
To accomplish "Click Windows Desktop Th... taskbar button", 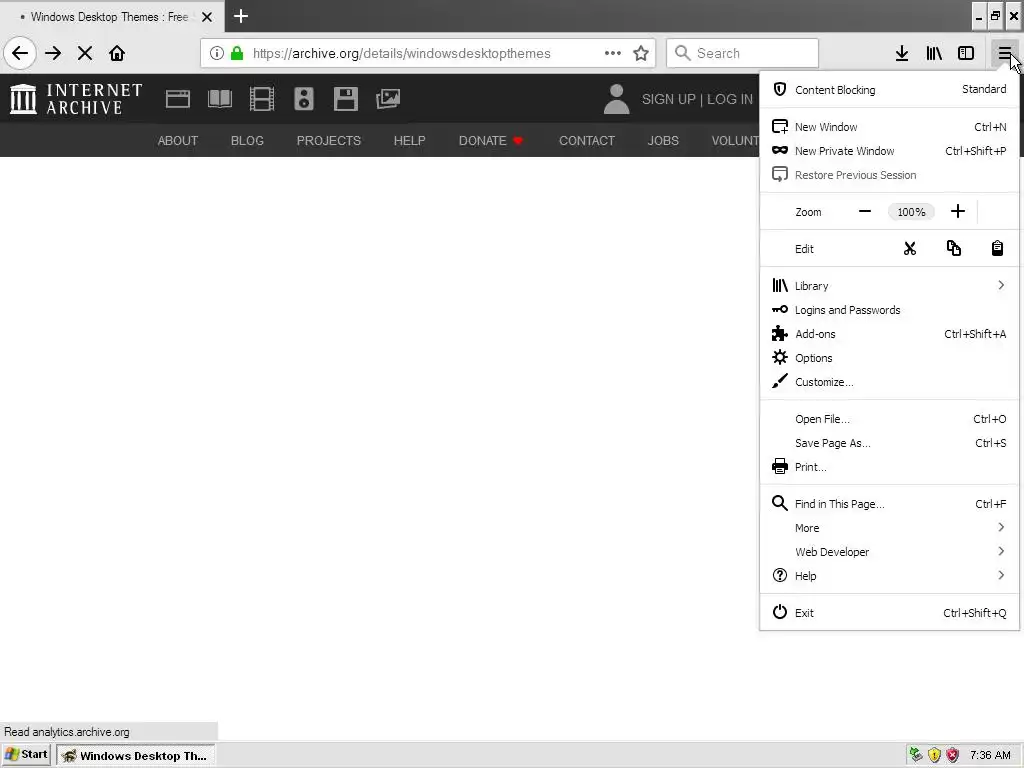I will (136, 756).
